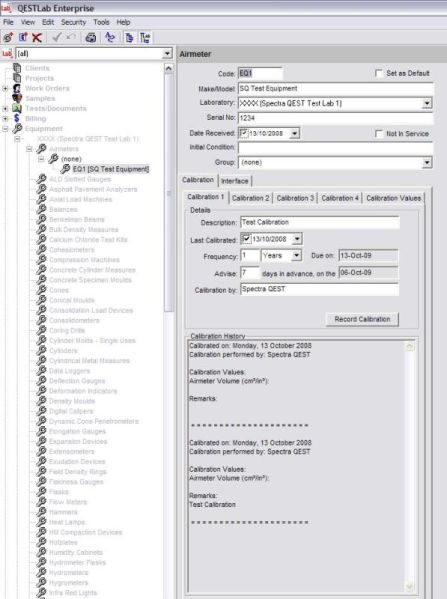Screen dimensions: 447x599
Task: Open the File menu
Action: tap(8, 22)
